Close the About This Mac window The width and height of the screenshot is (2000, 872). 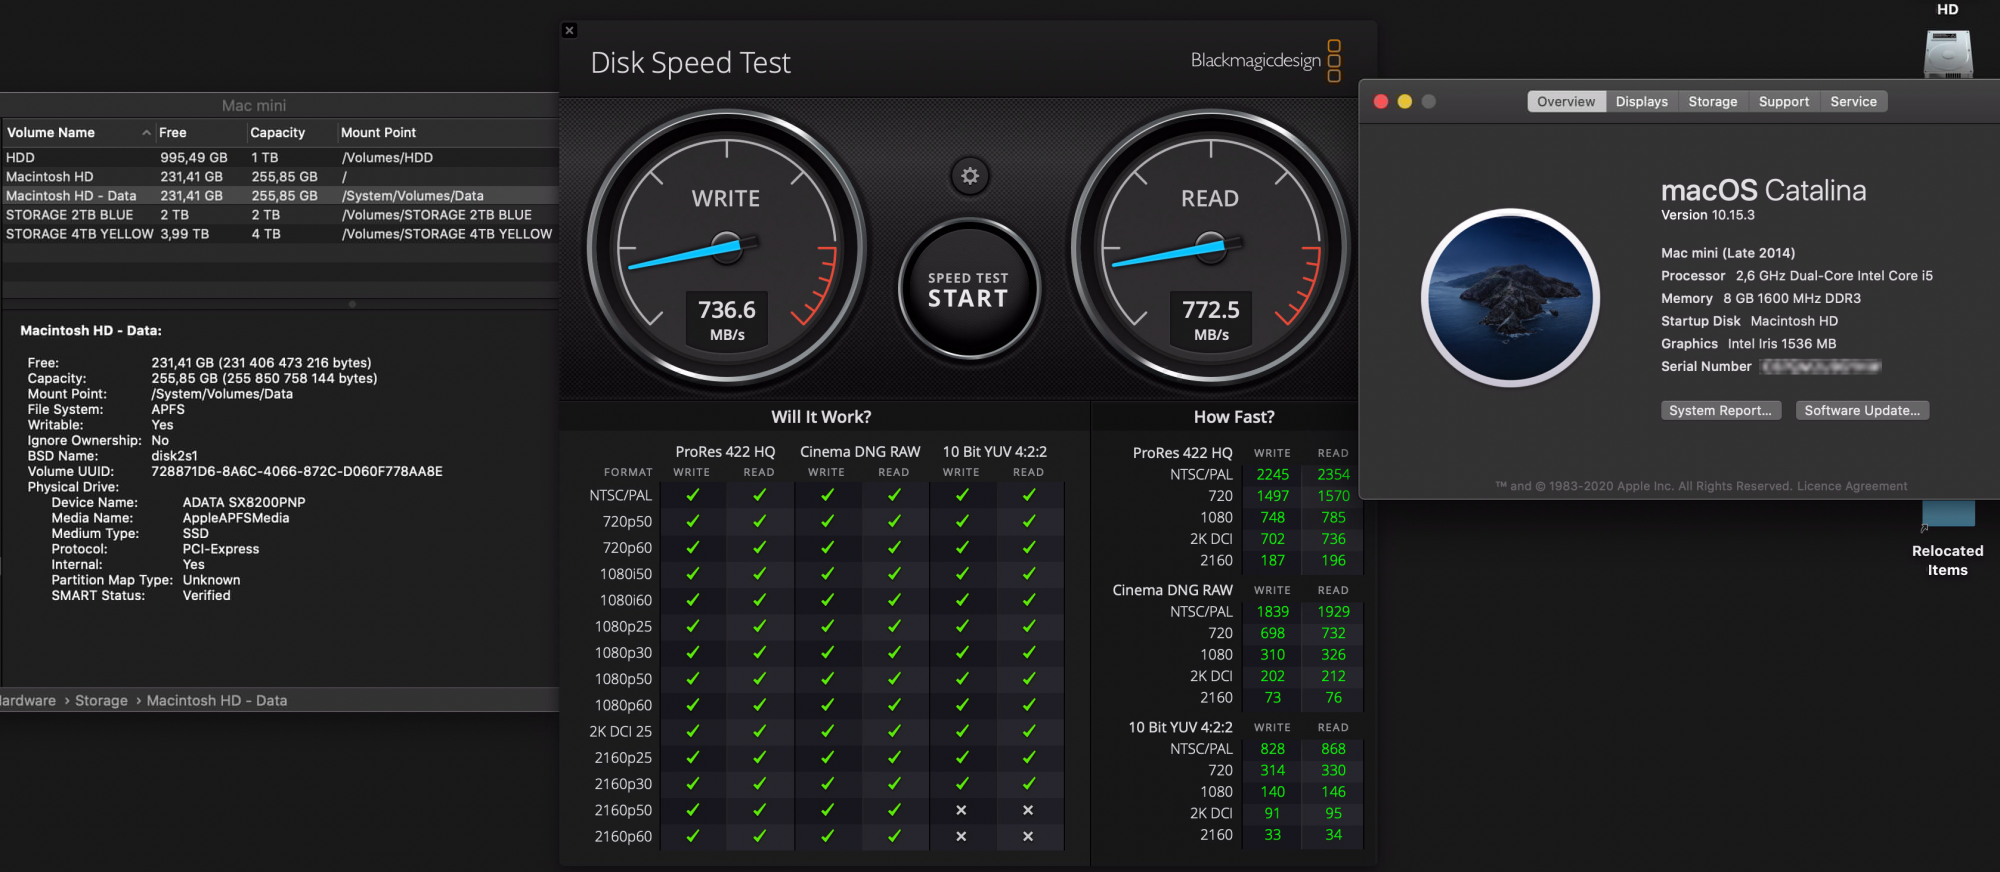click(x=1381, y=102)
